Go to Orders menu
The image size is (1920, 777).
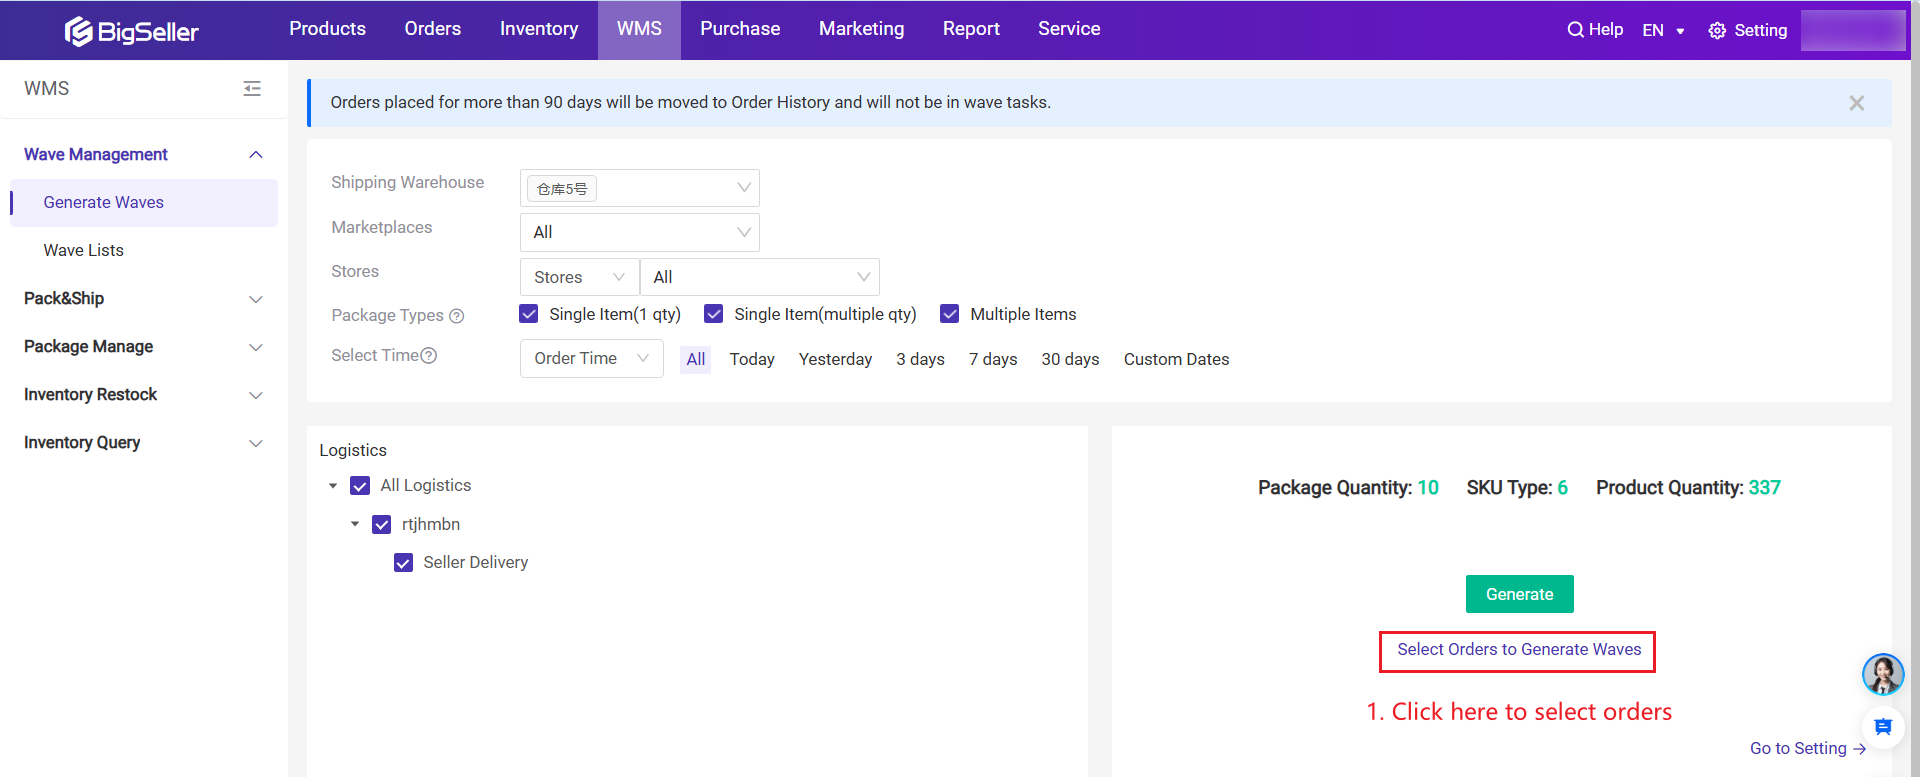coord(433,29)
